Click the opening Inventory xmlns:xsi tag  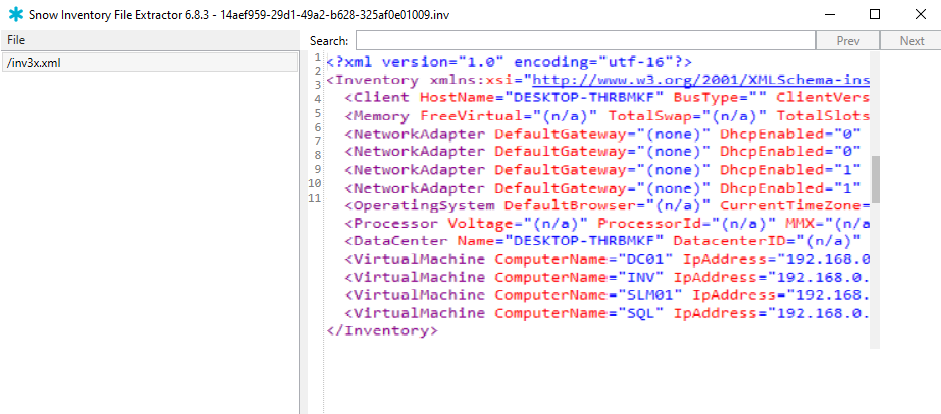(598, 80)
